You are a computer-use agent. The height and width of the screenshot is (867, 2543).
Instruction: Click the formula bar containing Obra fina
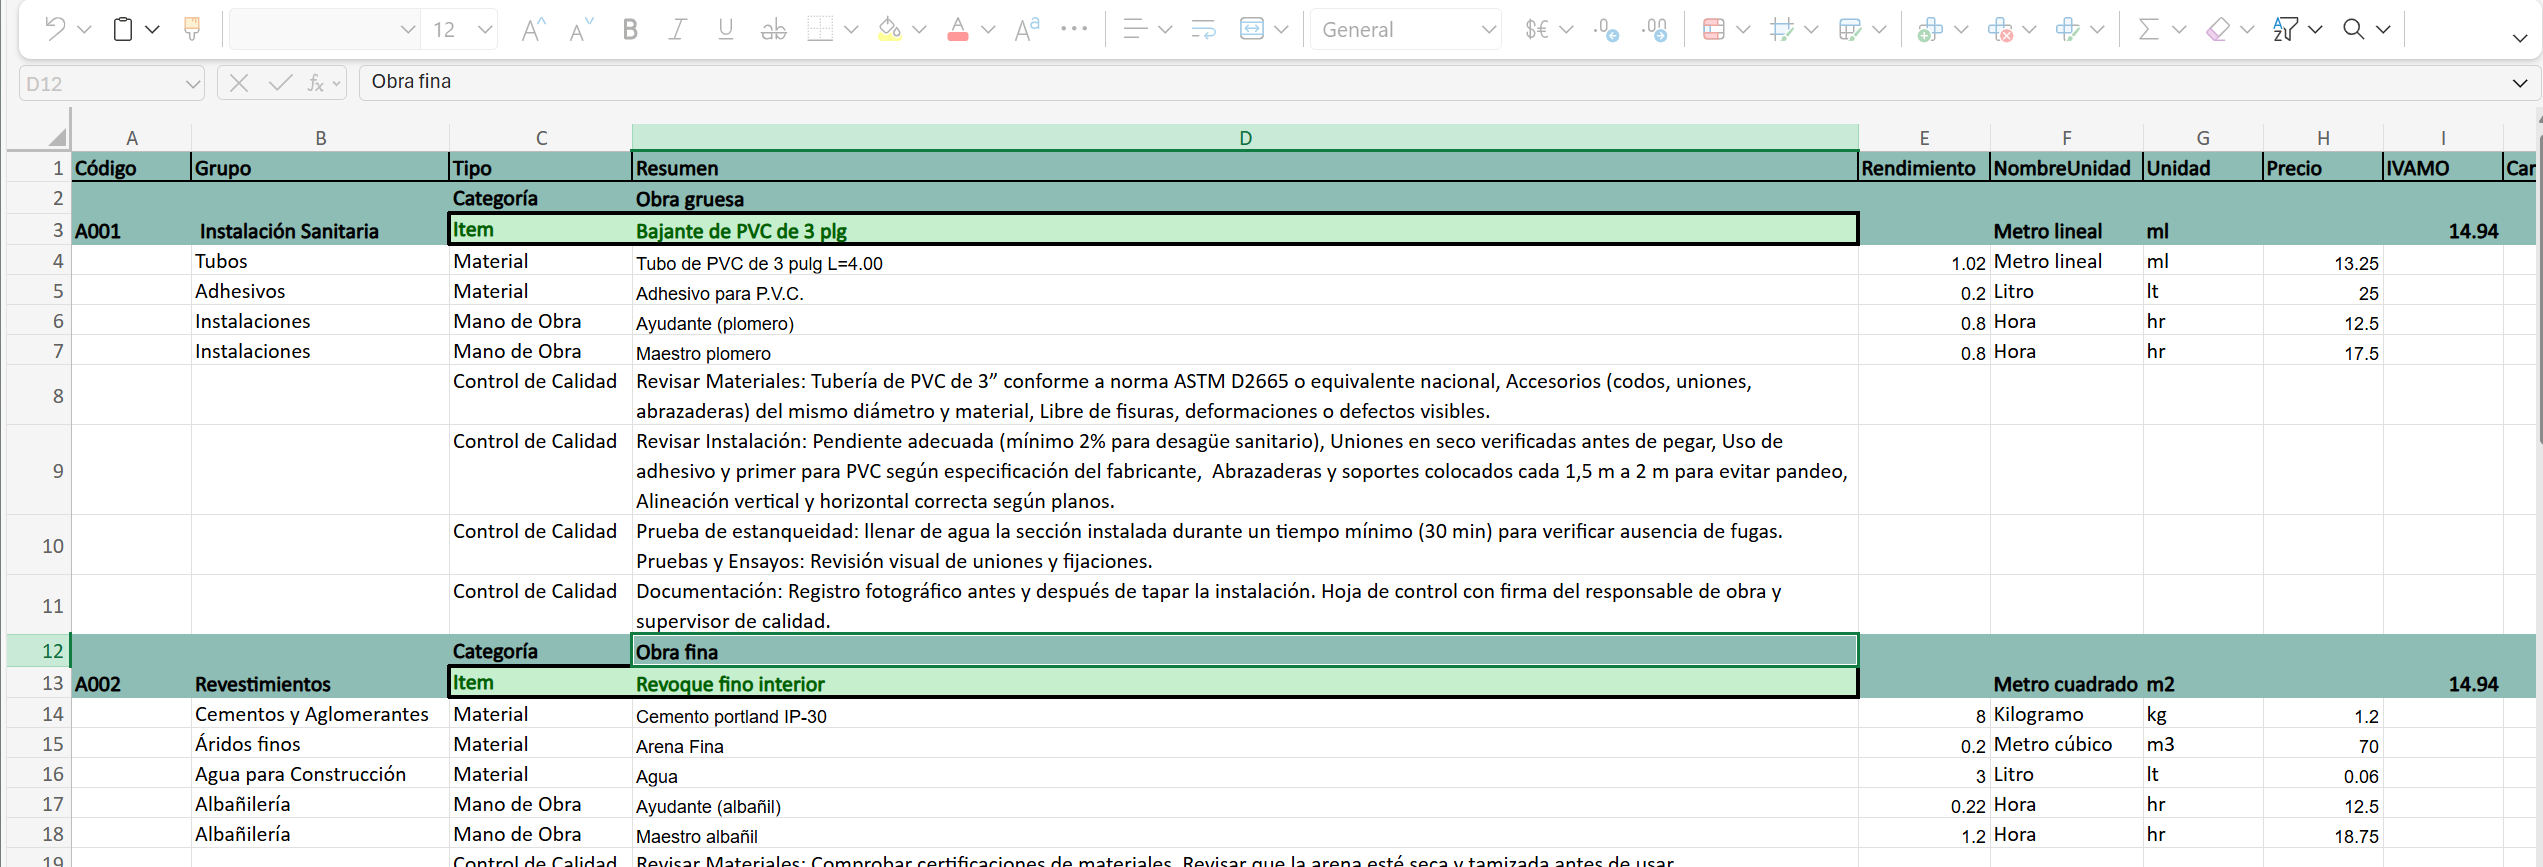tap(1430, 82)
